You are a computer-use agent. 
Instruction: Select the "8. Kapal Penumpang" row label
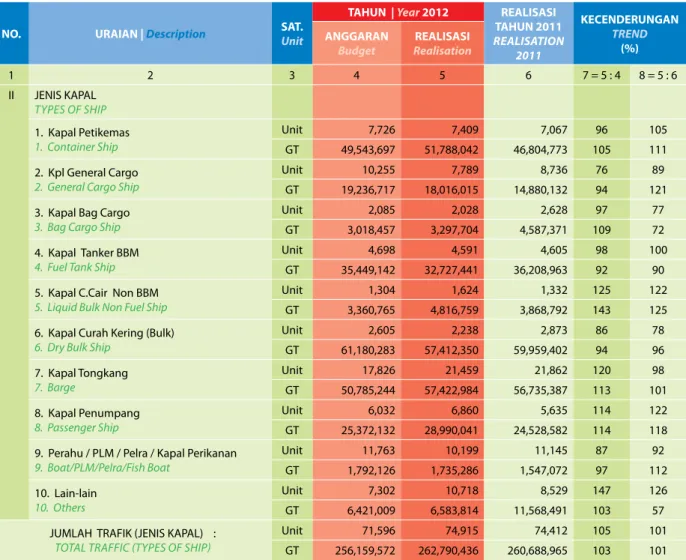(87, 413)
